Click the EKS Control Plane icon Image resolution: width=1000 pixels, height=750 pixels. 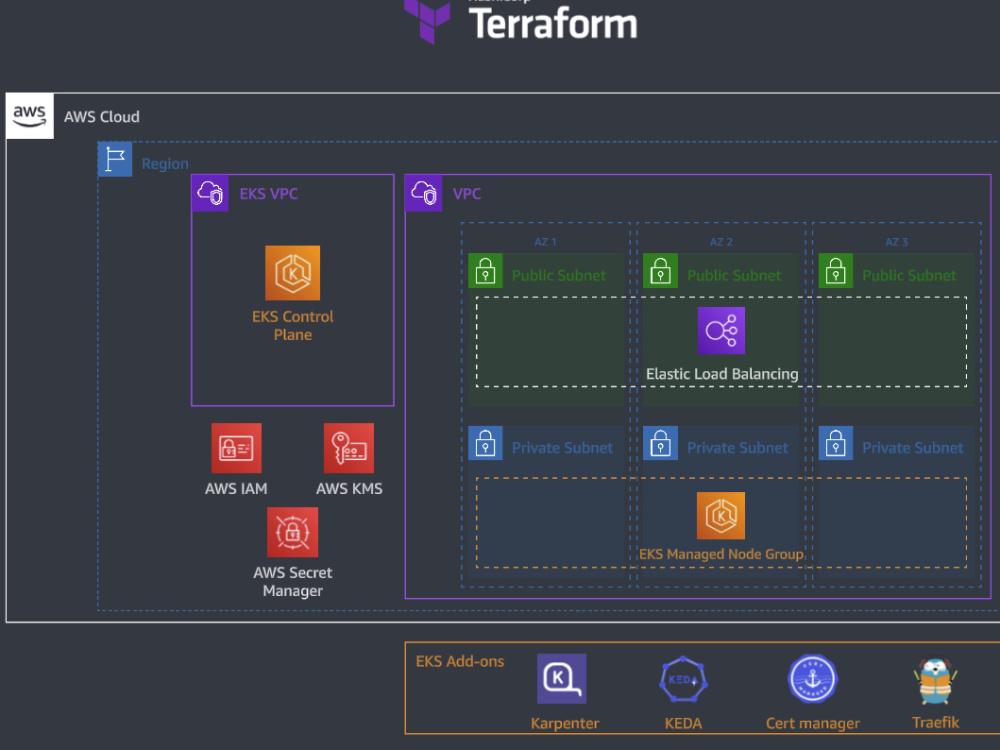click(x=292, y=271)
